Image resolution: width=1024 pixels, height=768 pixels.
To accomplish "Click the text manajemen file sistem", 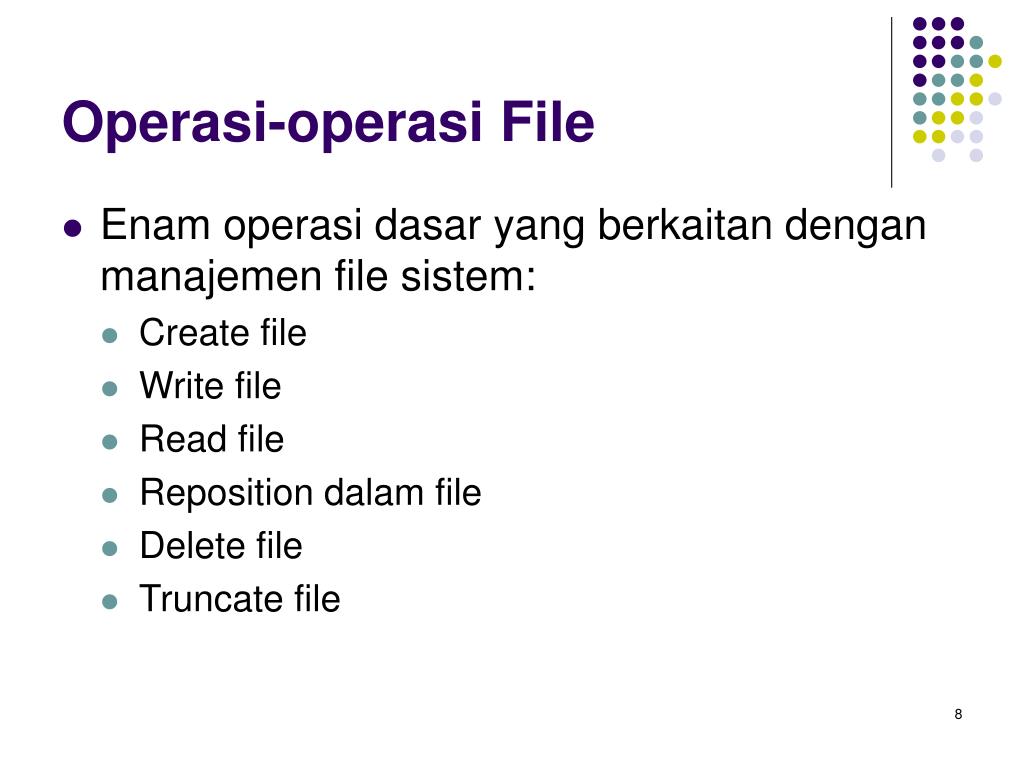I will pyautogui.click(x=318, y=276).
